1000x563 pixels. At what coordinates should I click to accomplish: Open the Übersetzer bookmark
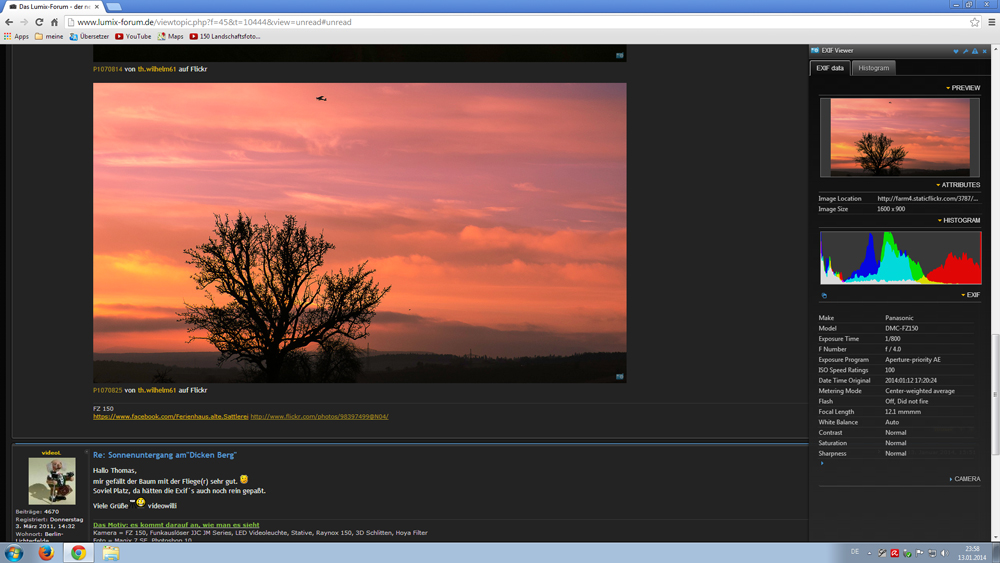click(x=89, y=36)
